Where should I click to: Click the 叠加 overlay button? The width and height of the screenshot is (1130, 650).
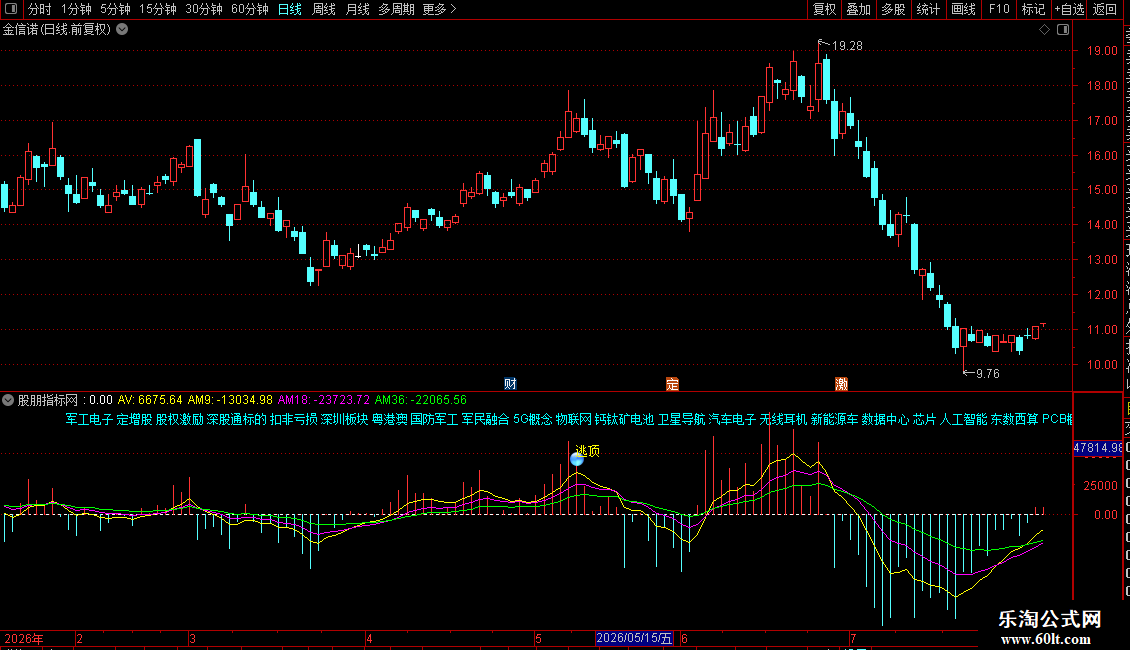[x=859, y=9]
